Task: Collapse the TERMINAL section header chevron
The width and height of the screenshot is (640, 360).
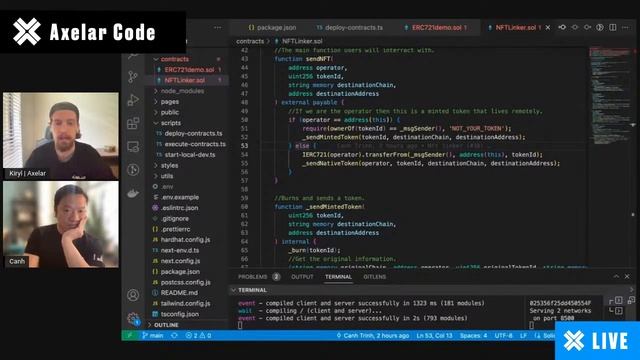Action: click(233, 290)
